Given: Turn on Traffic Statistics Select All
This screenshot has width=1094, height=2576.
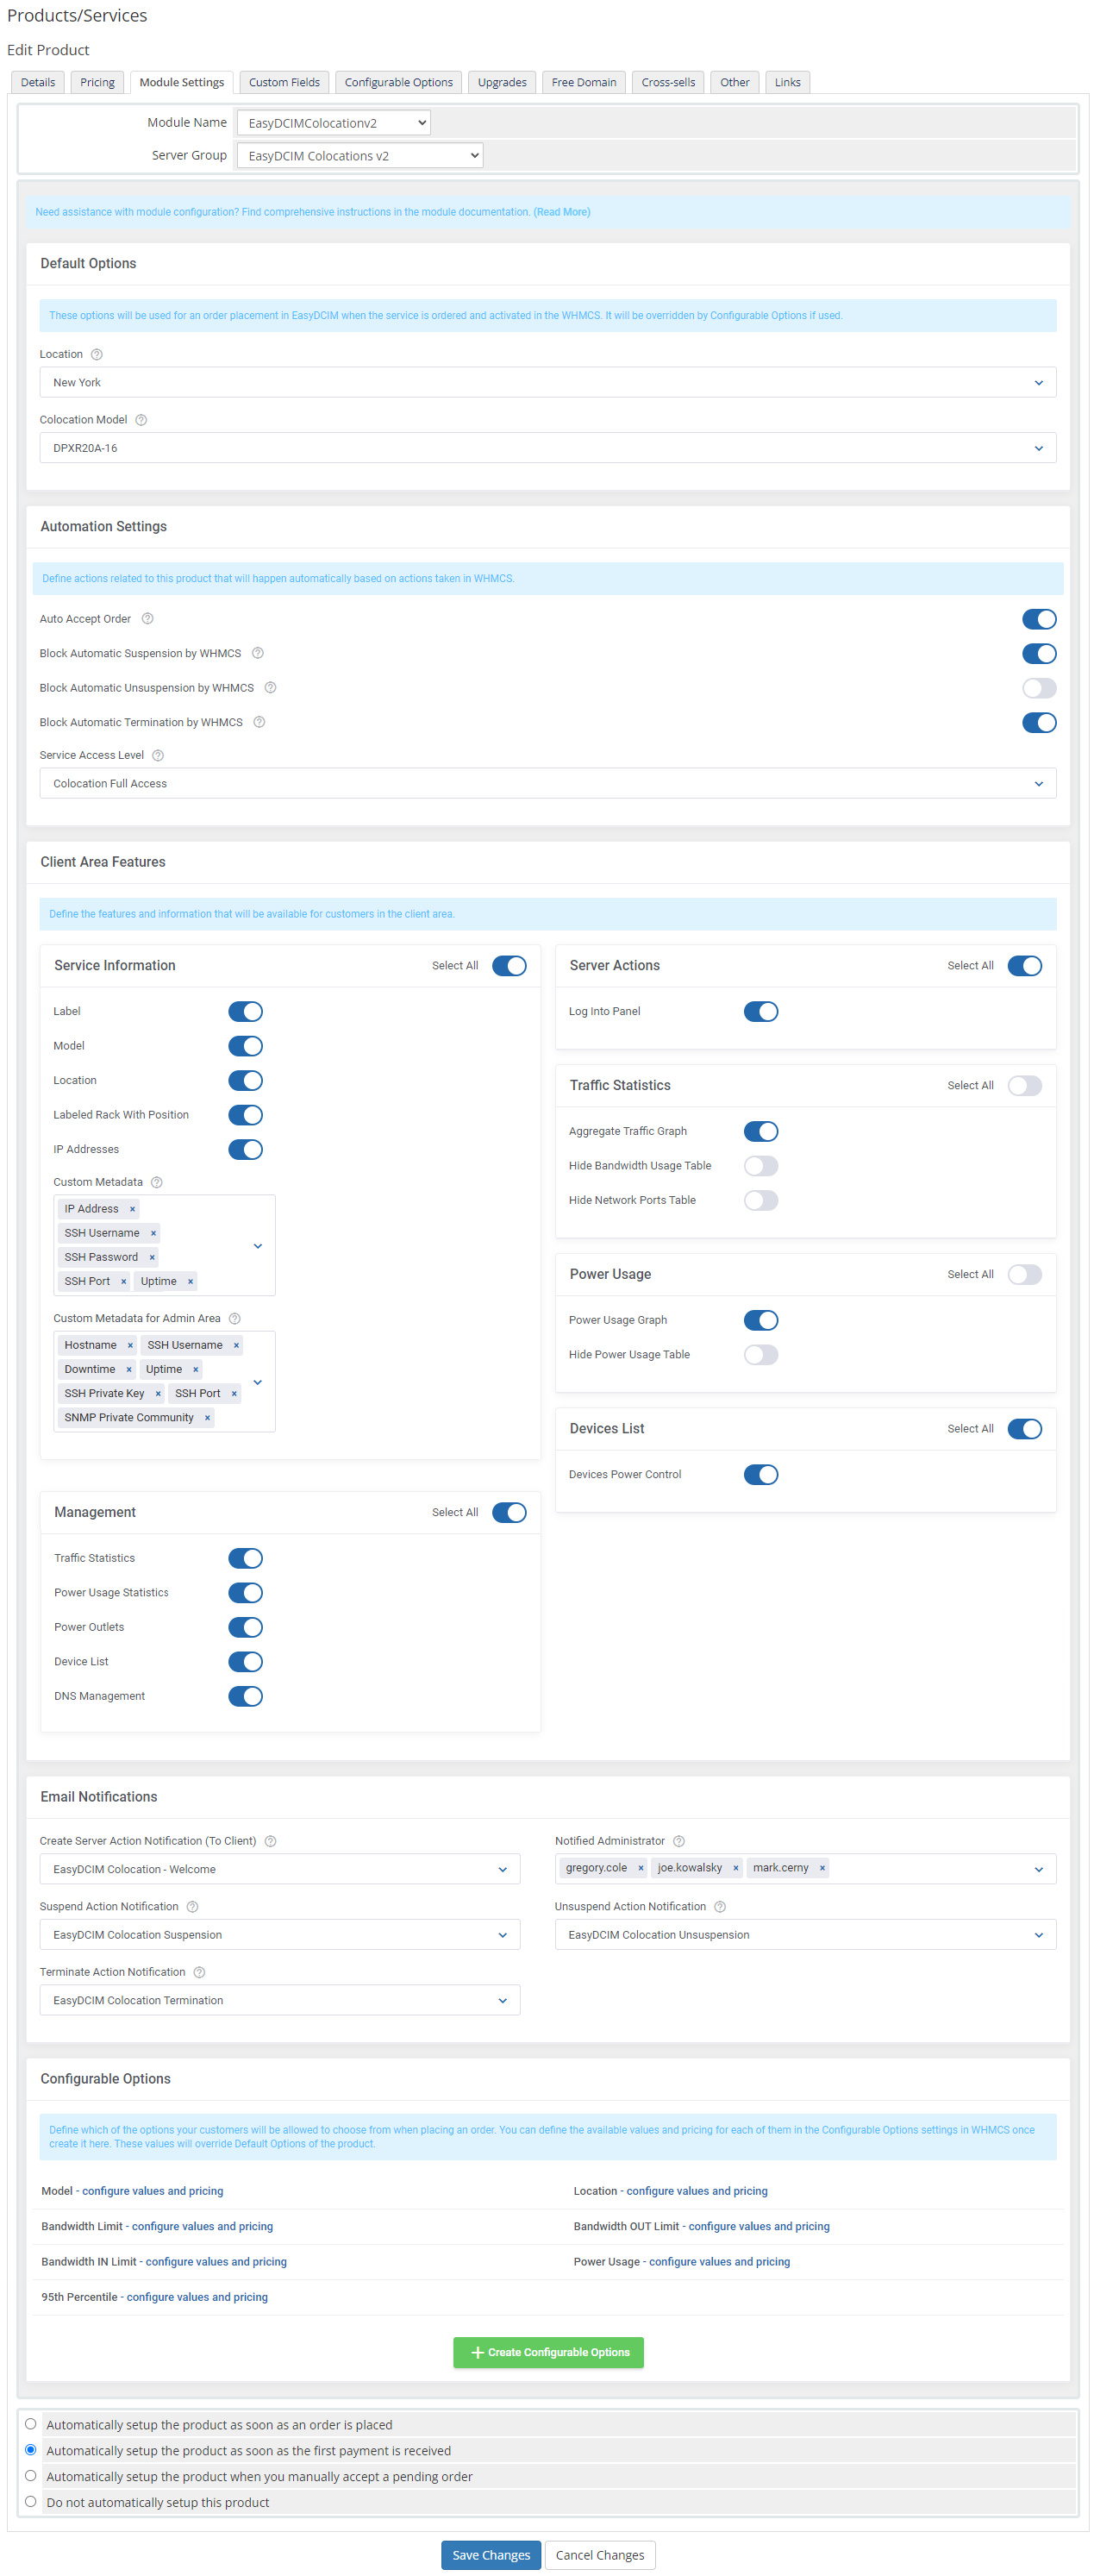Looking at the screenshot, I should (x=1024, y=1085).
